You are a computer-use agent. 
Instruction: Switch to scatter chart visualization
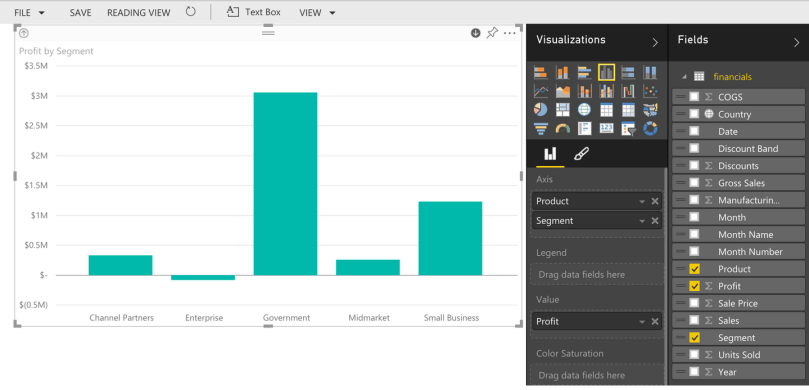pos(650,91)
